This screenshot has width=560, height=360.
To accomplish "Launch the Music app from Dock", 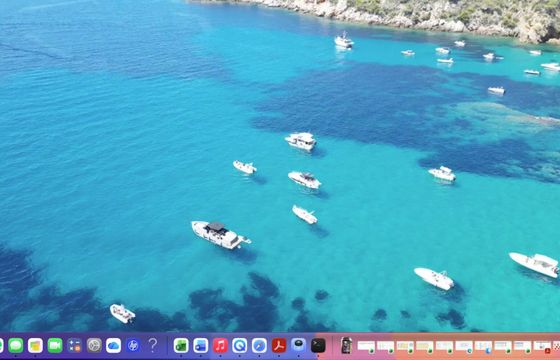I will coord(220,345).
